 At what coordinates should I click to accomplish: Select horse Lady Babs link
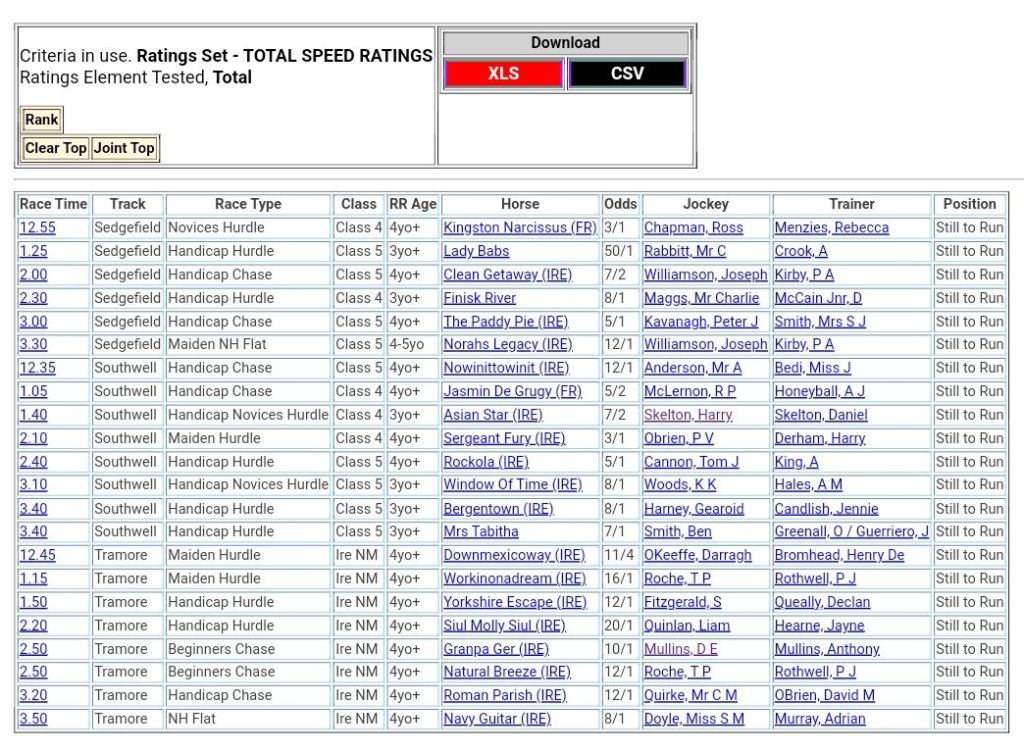(476, 251)
